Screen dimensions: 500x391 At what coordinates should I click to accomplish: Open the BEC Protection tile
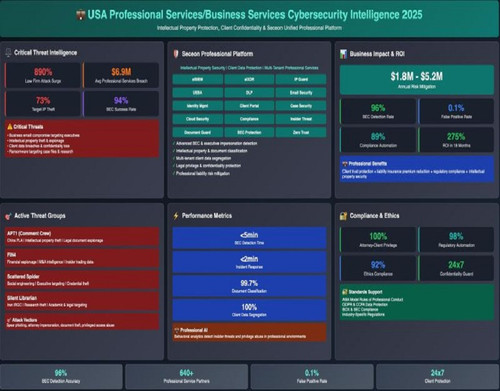(x=249, y=132)
